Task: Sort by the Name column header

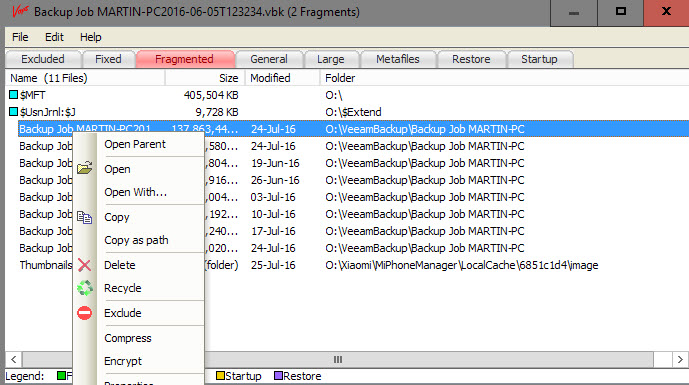Action: (x=85, y=78)
